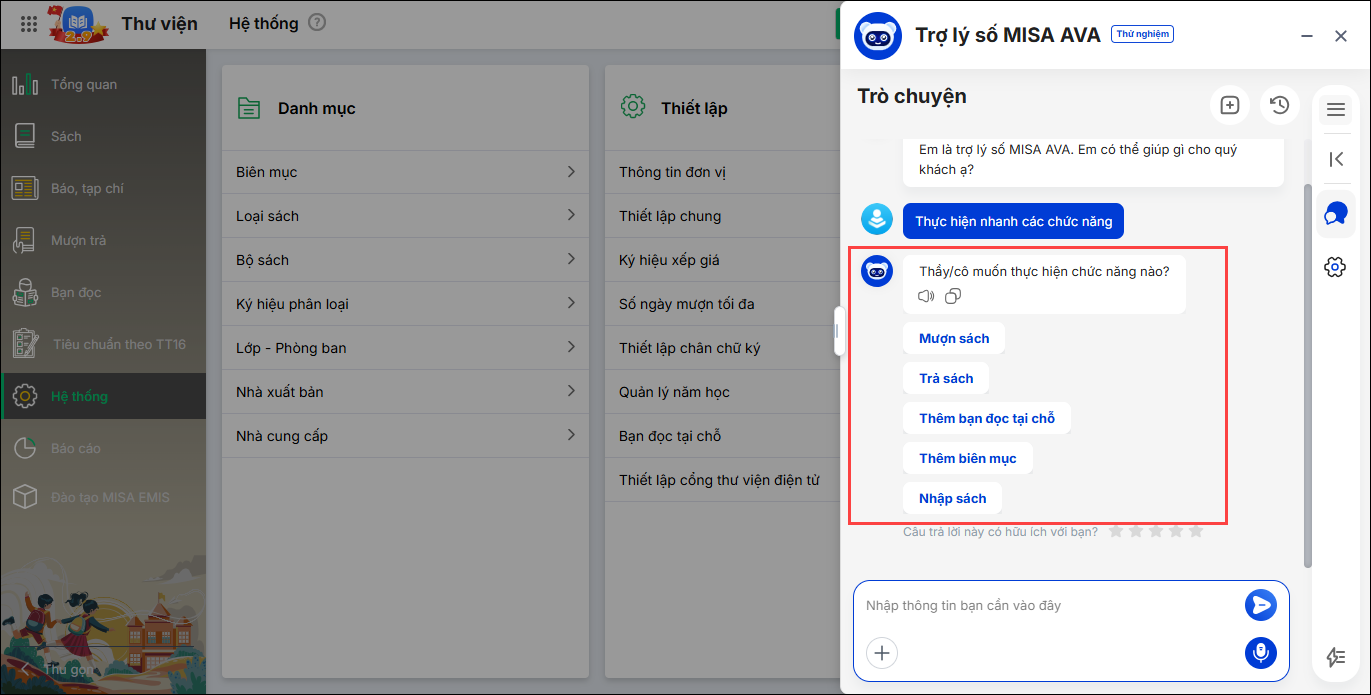The width and height of the screenshot is (1371, 695).
Task: Activate the microphone voice input
Action: click(x=1260, y=653)
